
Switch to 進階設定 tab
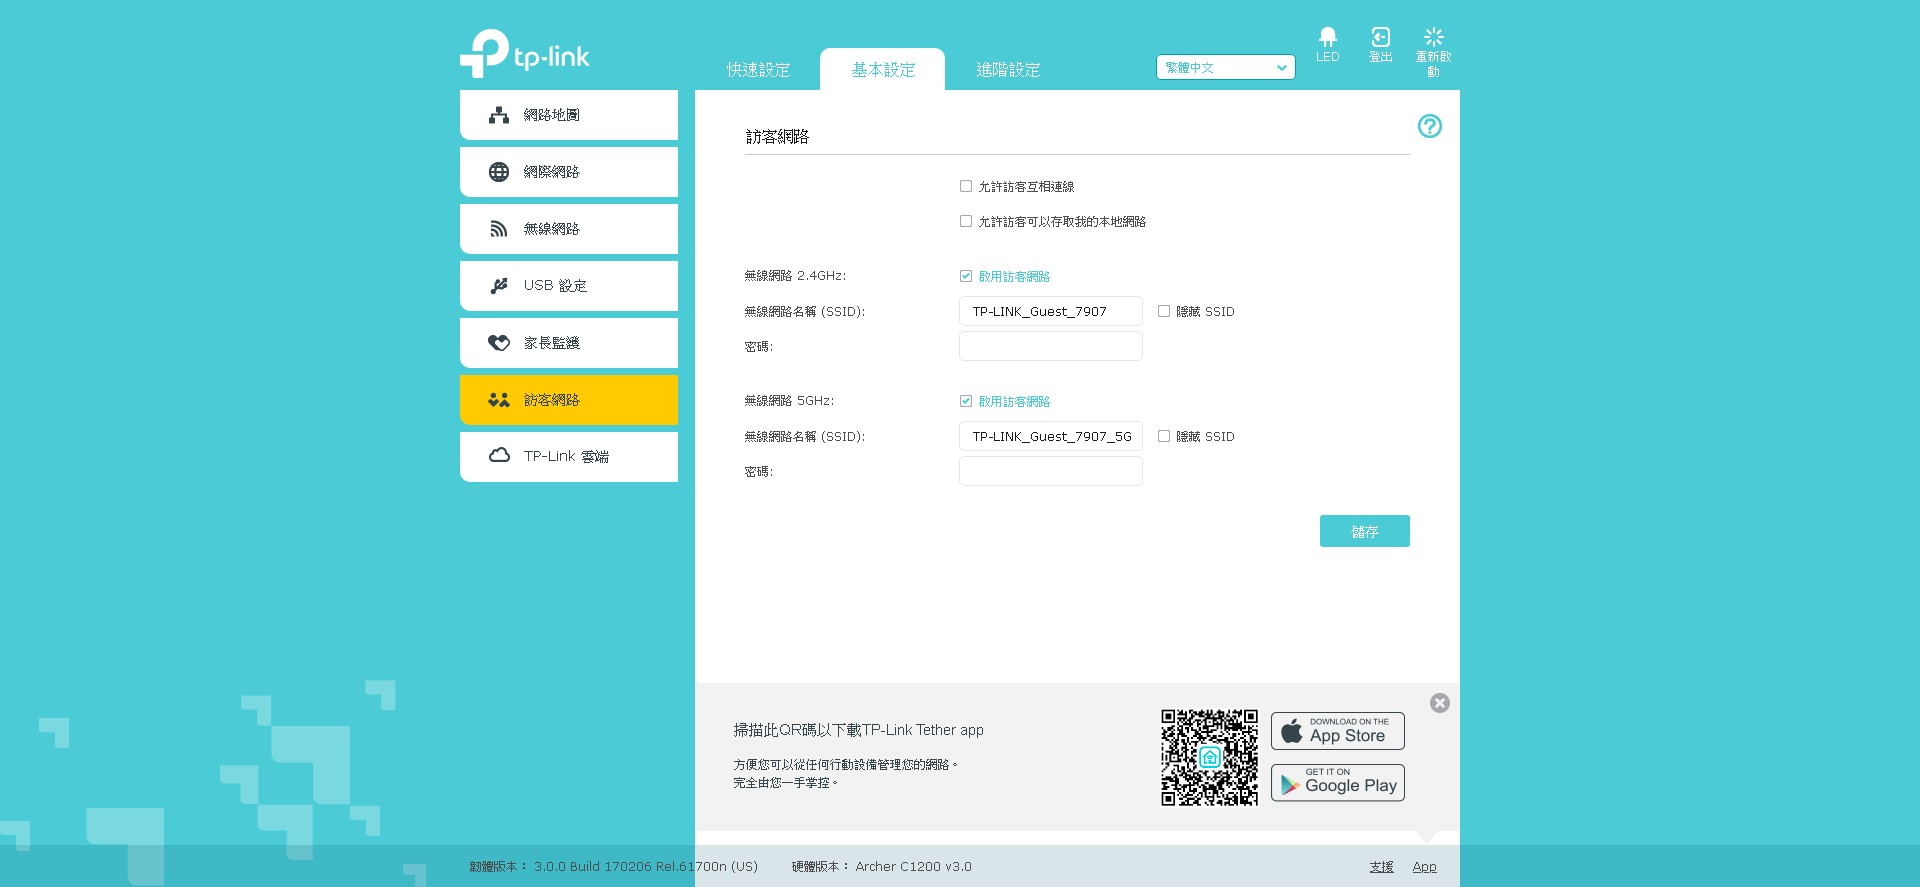click(x=1008, y=70)
